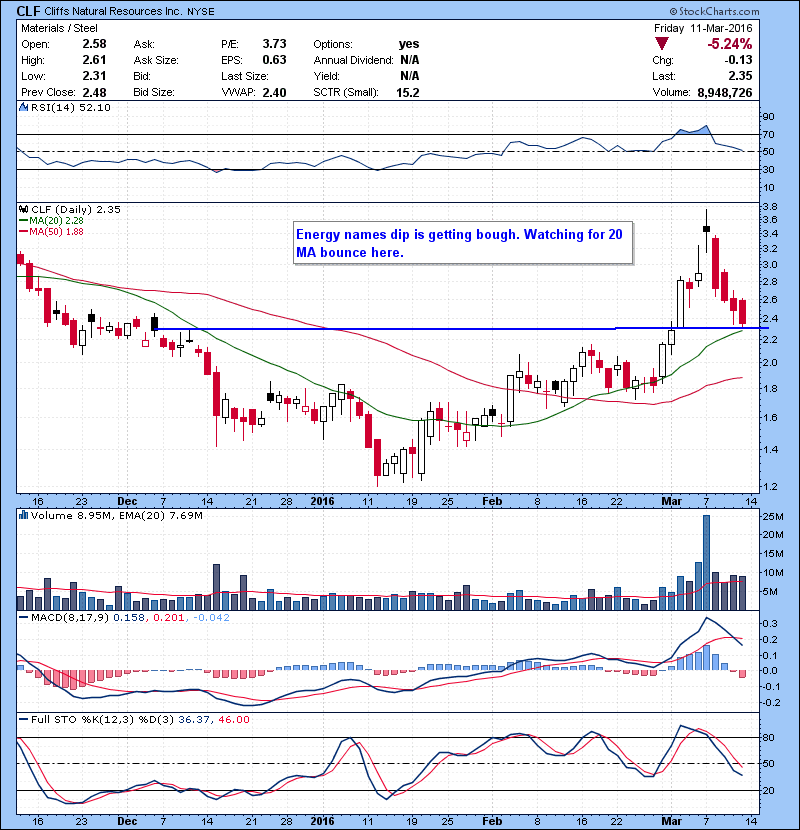The width and height of the screenshot is (800, 830).
Task: Click the MACD signal value 0.201
Action: pos(168,618)
